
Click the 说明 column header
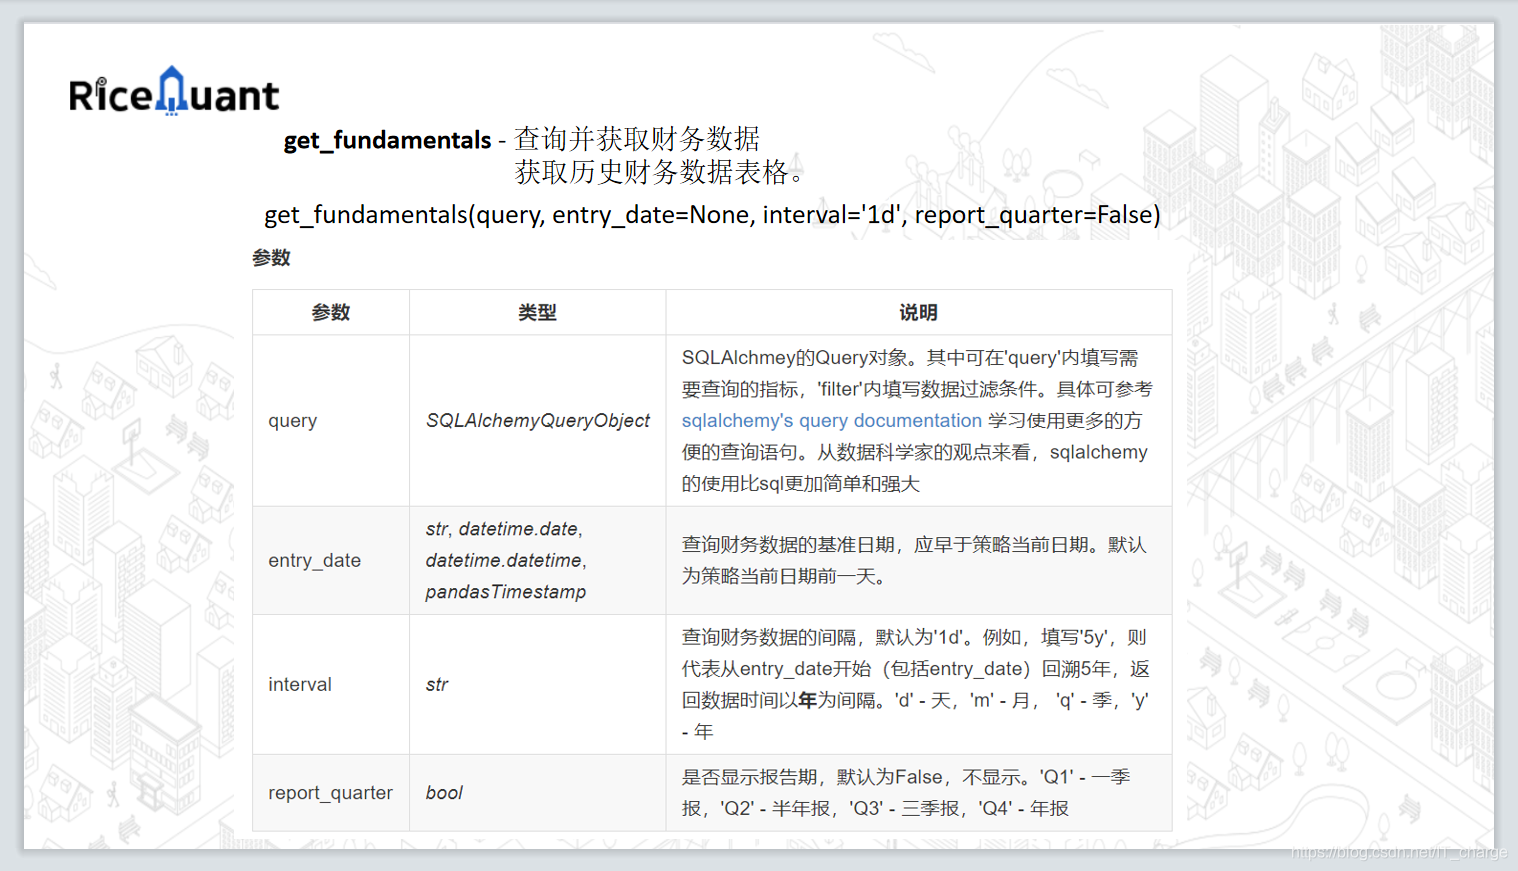(x=918, y=313)
